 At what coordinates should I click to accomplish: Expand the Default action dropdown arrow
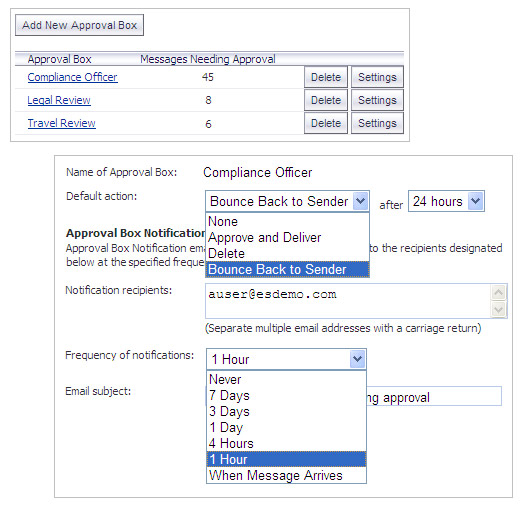361,201
